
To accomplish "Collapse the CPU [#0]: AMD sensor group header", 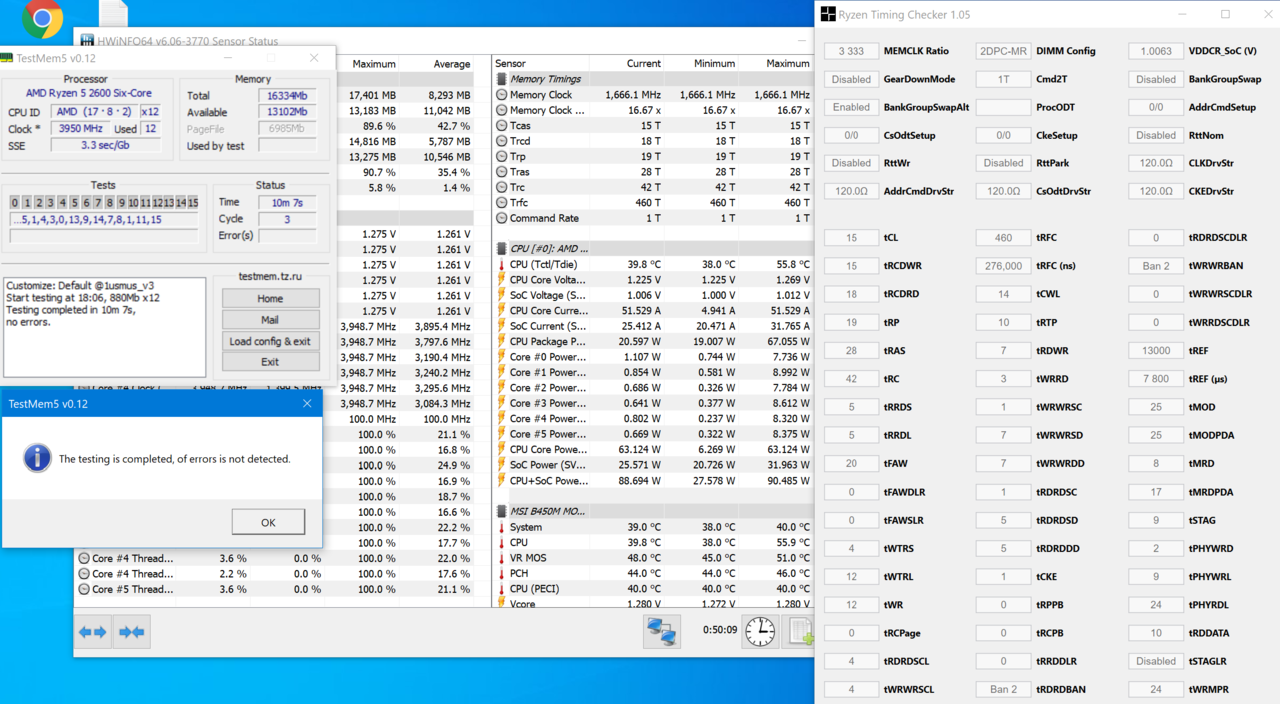I will pos(652,248).
